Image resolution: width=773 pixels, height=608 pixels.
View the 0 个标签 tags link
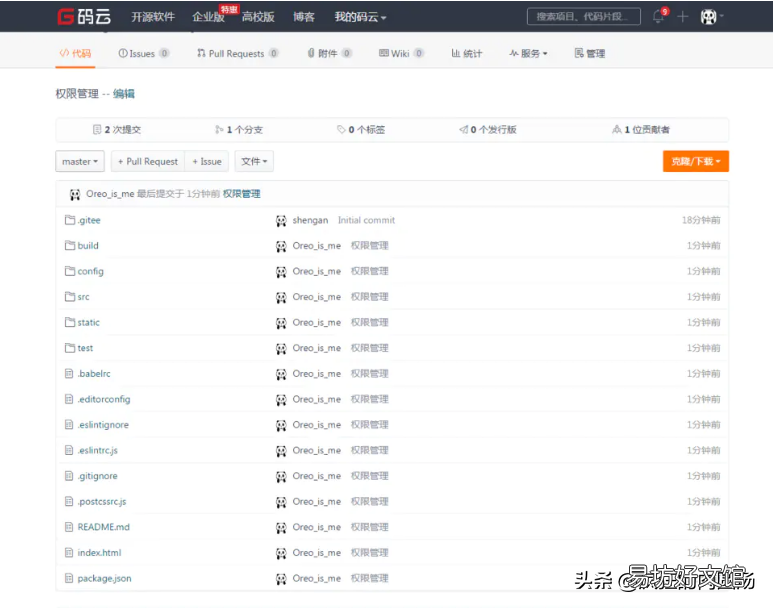click(361, 130)
